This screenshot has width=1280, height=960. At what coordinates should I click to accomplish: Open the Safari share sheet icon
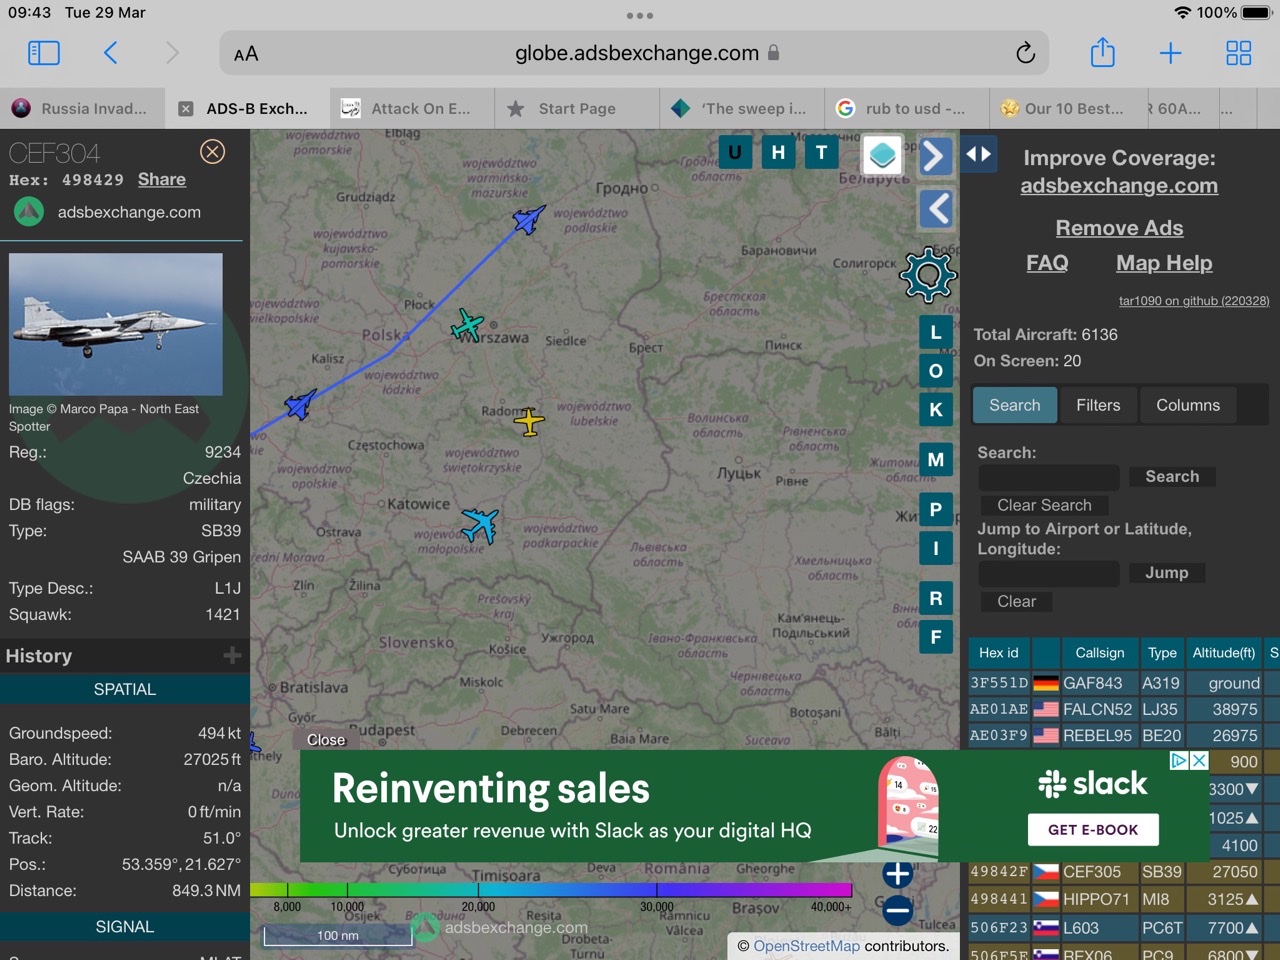pyautogui.click(x=1103, y=52)
